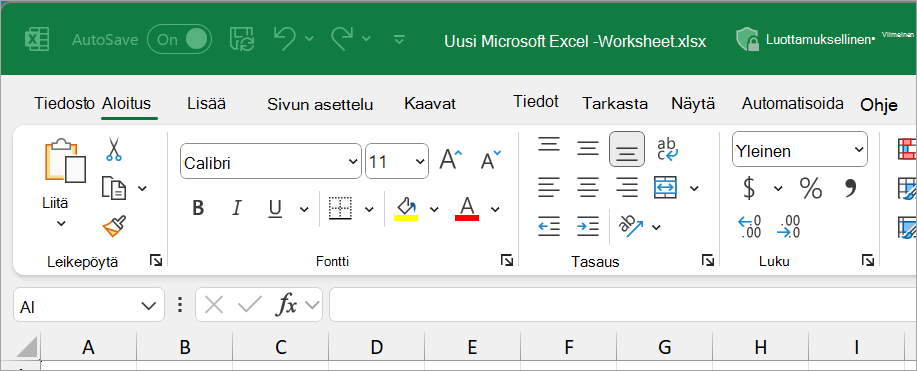Click the Borders icon
917x371 pixels.
(x=340, y=208)
